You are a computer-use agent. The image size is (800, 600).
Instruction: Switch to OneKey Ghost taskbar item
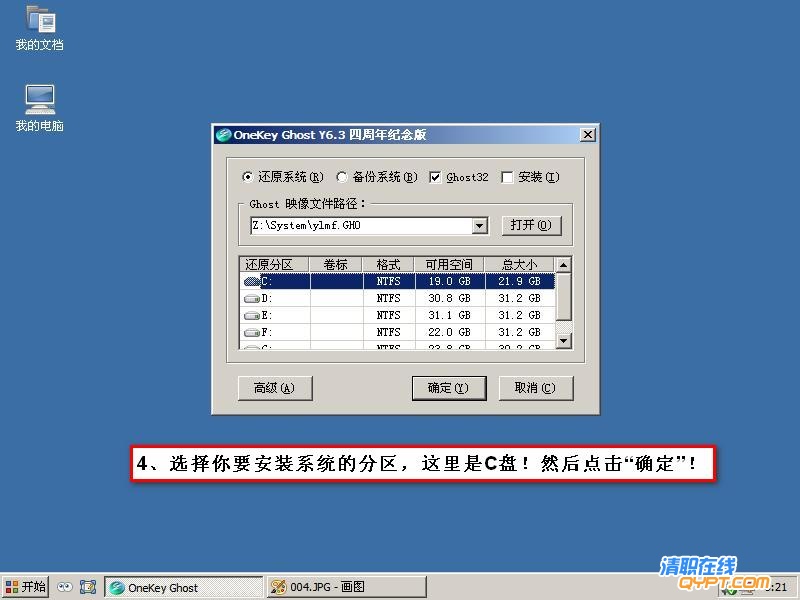tap(184, 587)
